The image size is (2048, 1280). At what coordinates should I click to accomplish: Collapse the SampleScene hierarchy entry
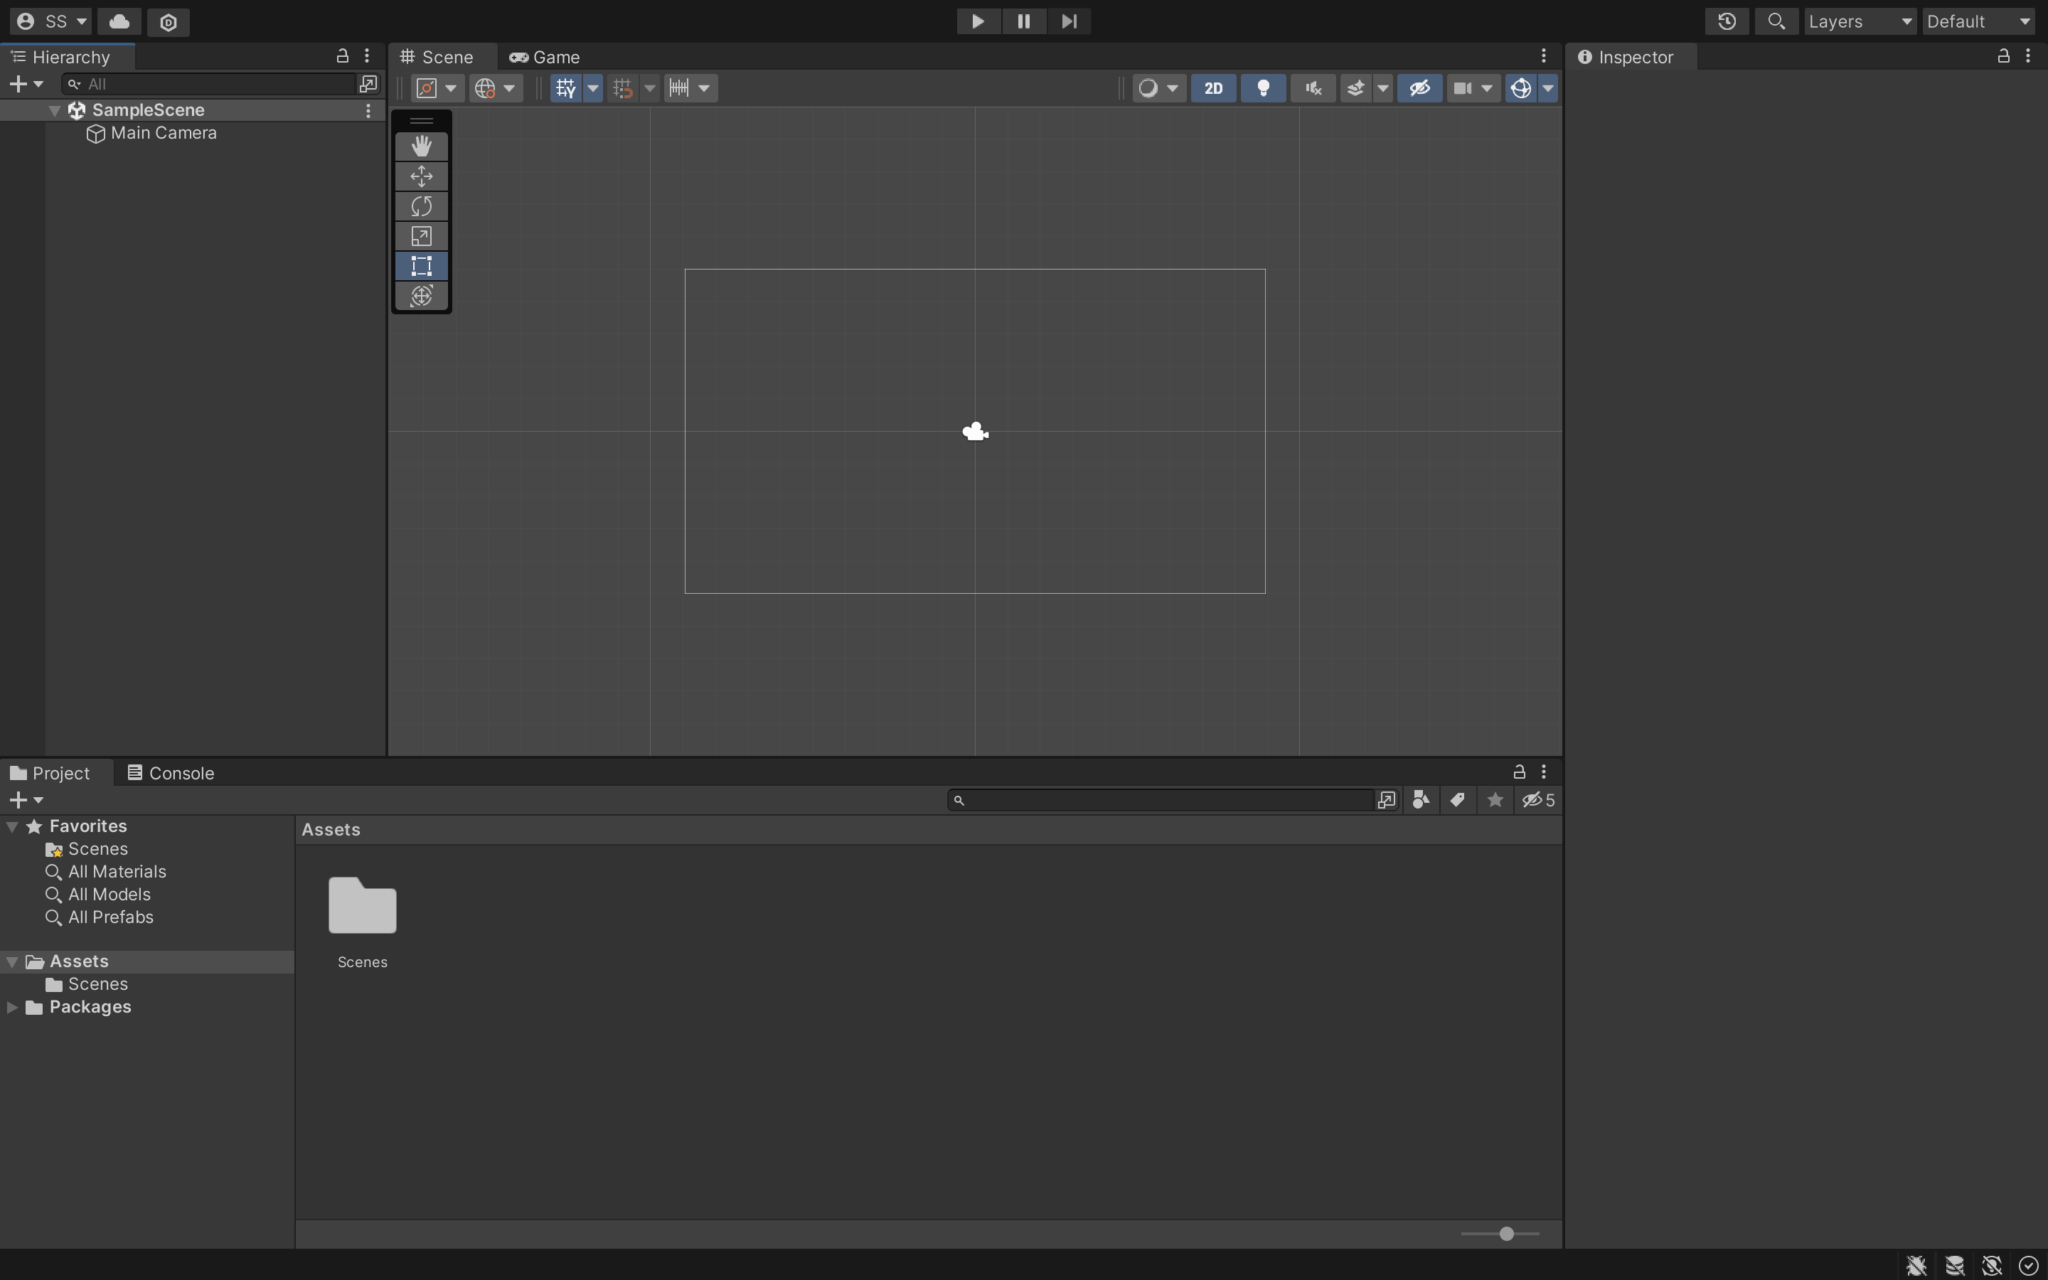tap(55, 110)
